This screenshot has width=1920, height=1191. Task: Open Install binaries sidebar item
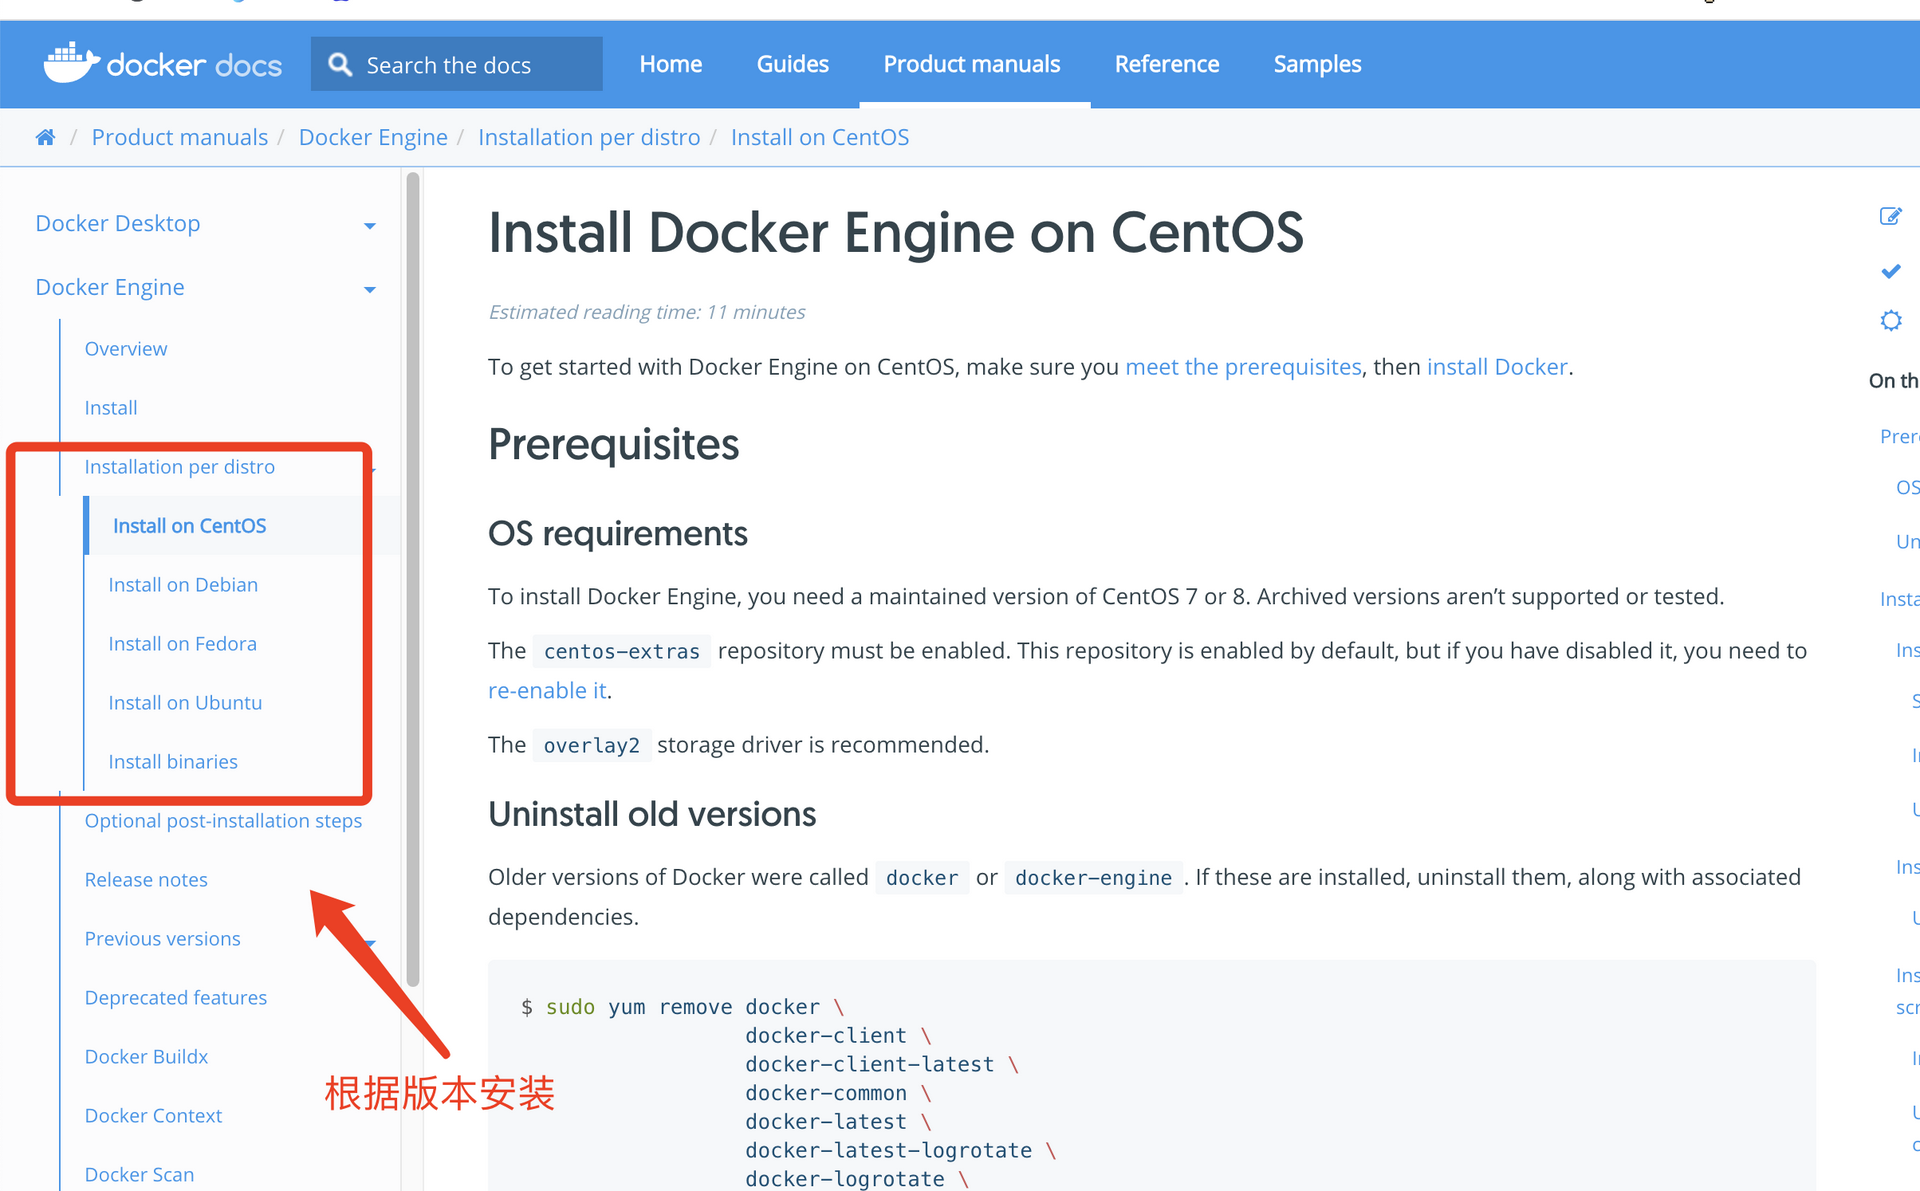click(173, 762)
